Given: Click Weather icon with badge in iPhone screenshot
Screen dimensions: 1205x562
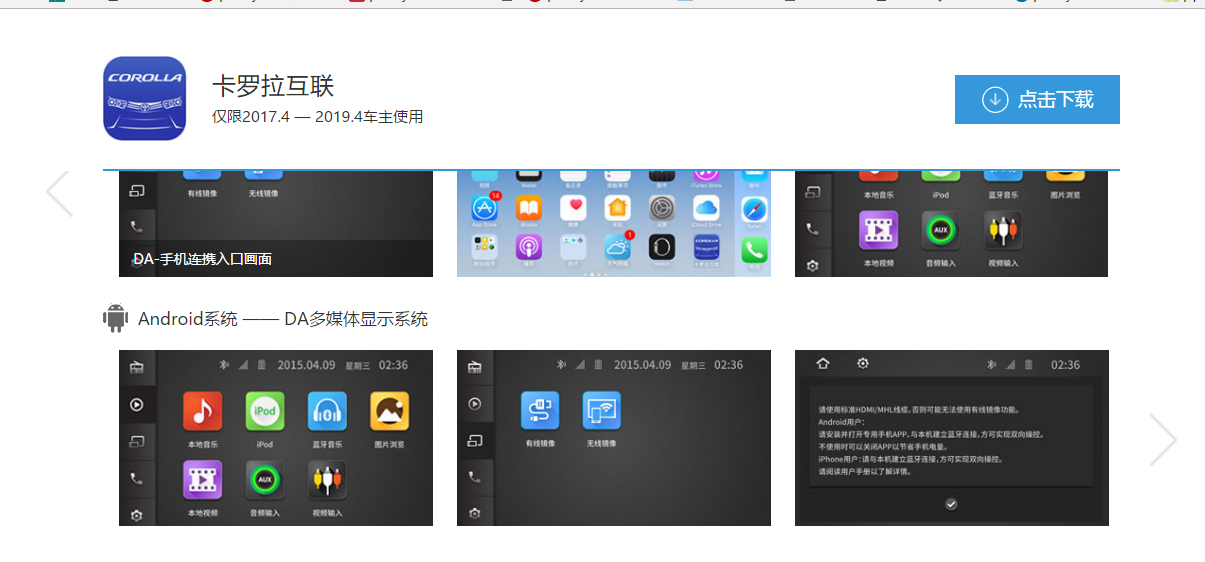Looking at the screenshot, I should click(x=617, y=247).
